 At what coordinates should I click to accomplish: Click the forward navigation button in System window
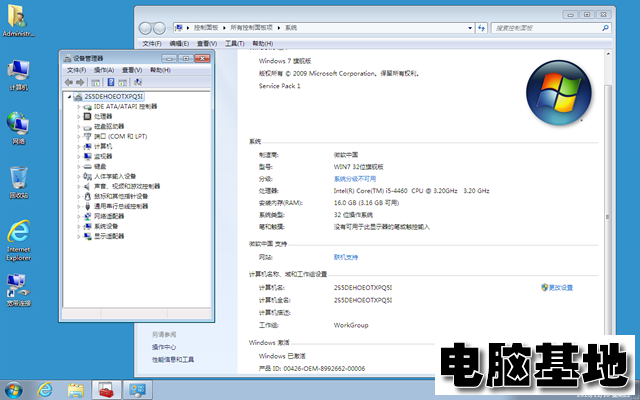(x=159, y=28)
